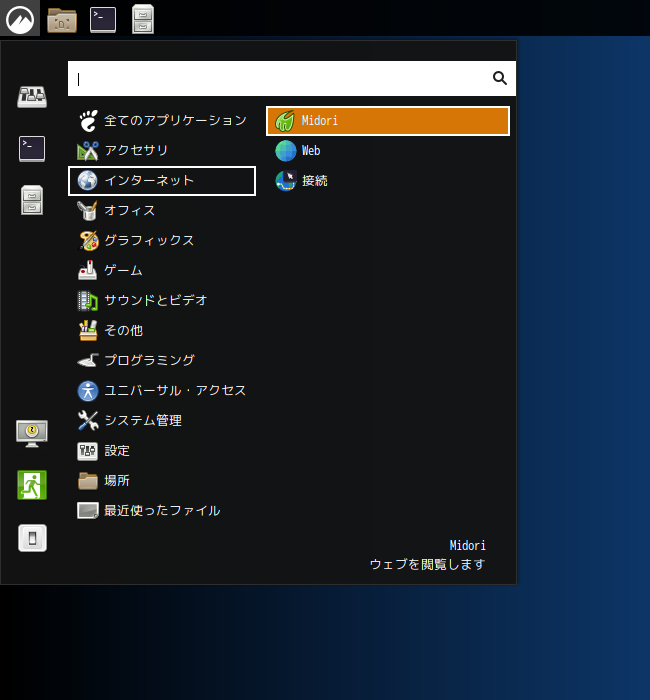The height and width of the screenshot is (700, 650).
Task: Select the インターネット category
Action: click(x=162, y=181)
